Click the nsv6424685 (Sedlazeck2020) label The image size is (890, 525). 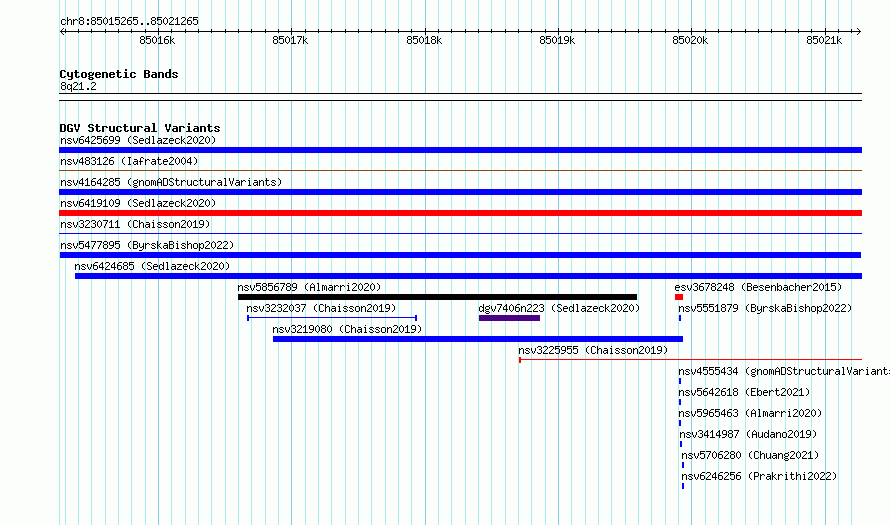152,266
